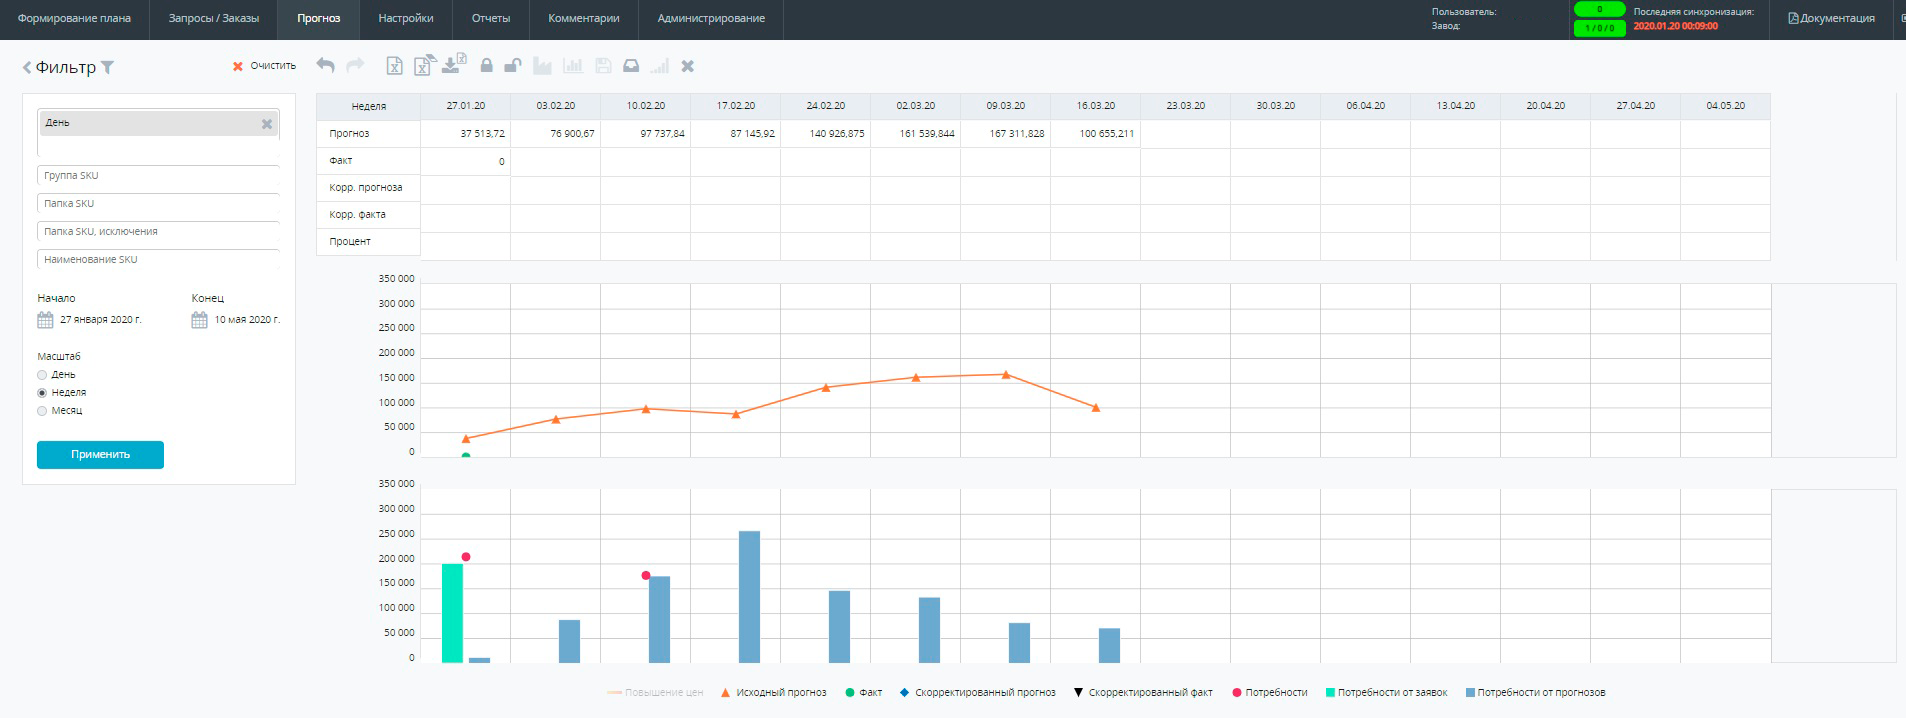Click the green '0' status badge
The image size is (1906, 718).
pyautogui.click(x=1599, y=9)
